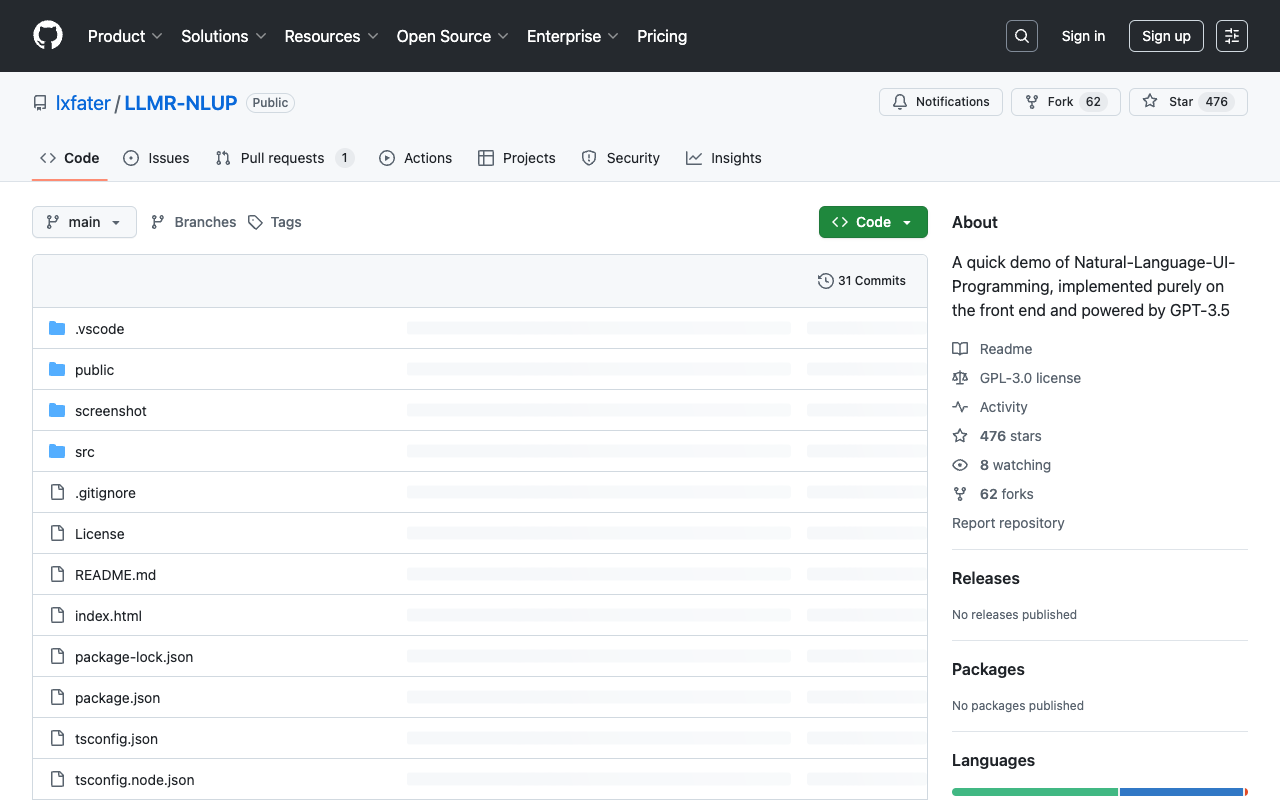Open the main branch selector dropdown

tap(84, 222)
